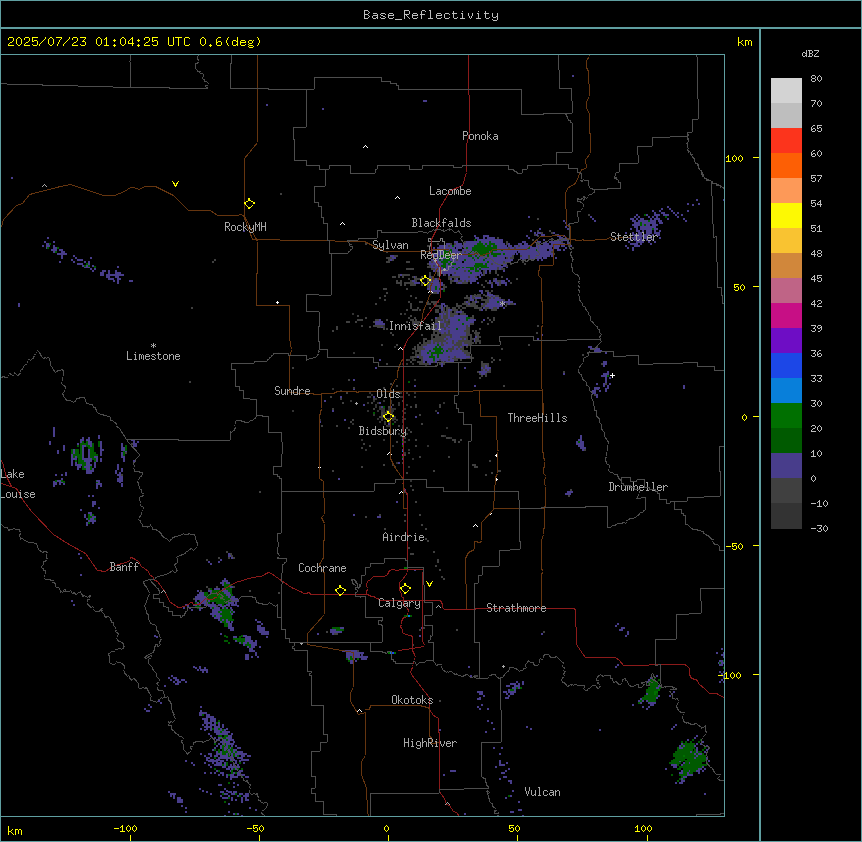Click the Okotoks label
This screenshot has height=842, width=862.
(412, 700)
